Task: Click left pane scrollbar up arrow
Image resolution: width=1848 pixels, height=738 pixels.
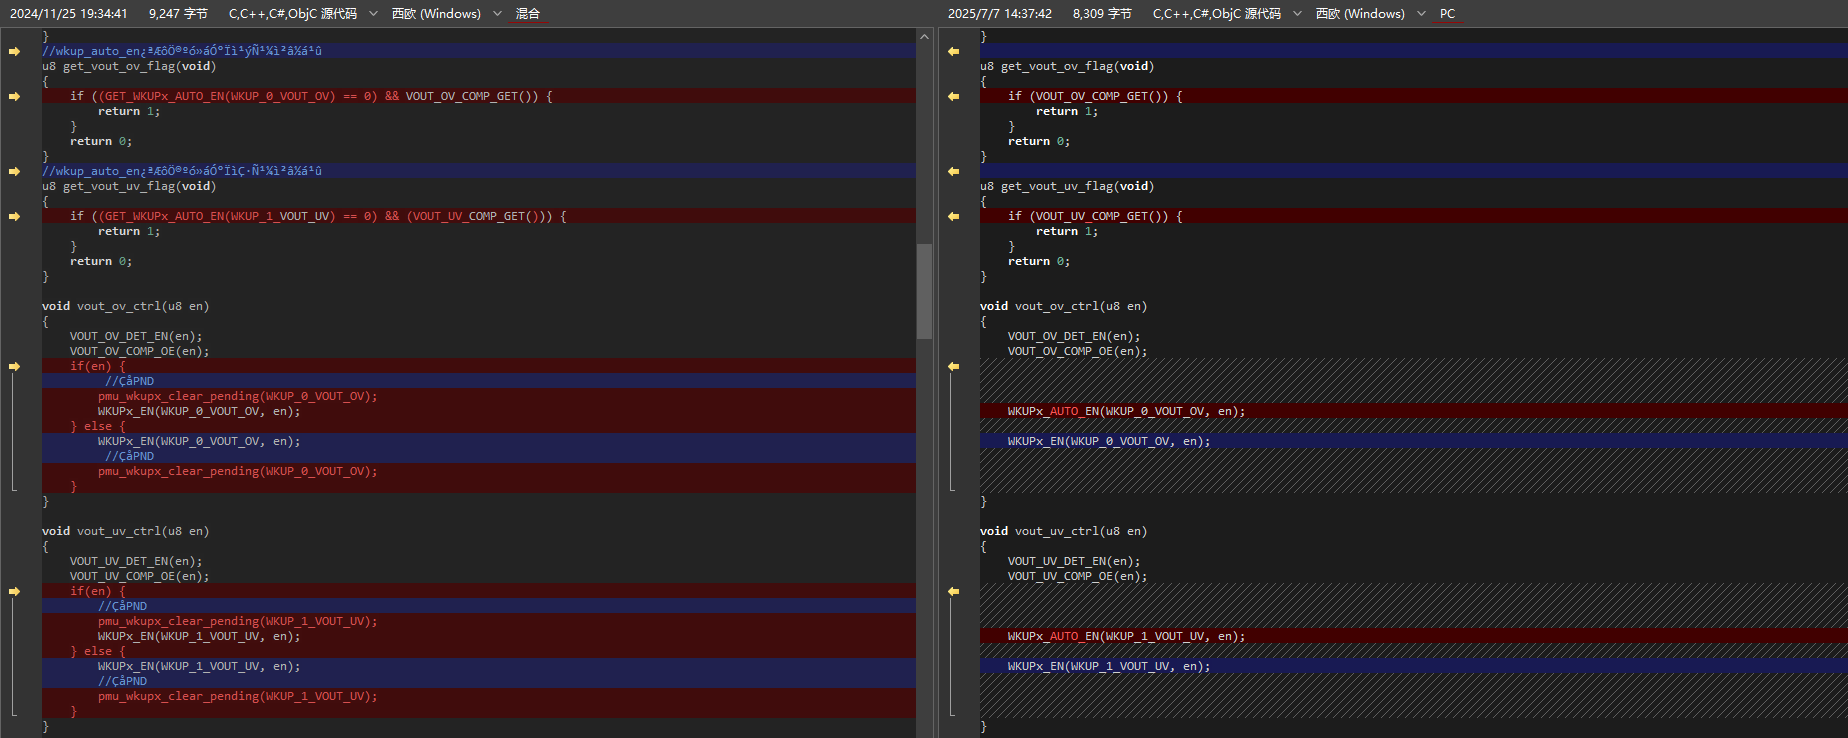Action: pos(924,37)
